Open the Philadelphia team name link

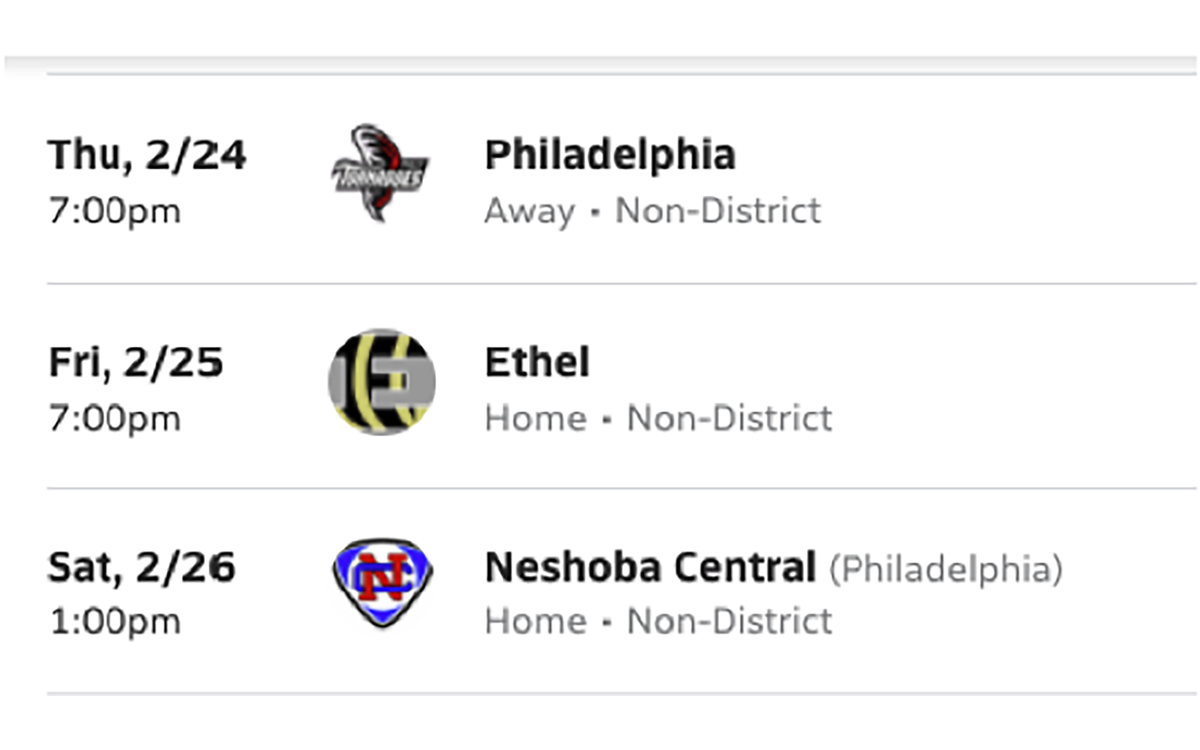(x=610, y=155)
